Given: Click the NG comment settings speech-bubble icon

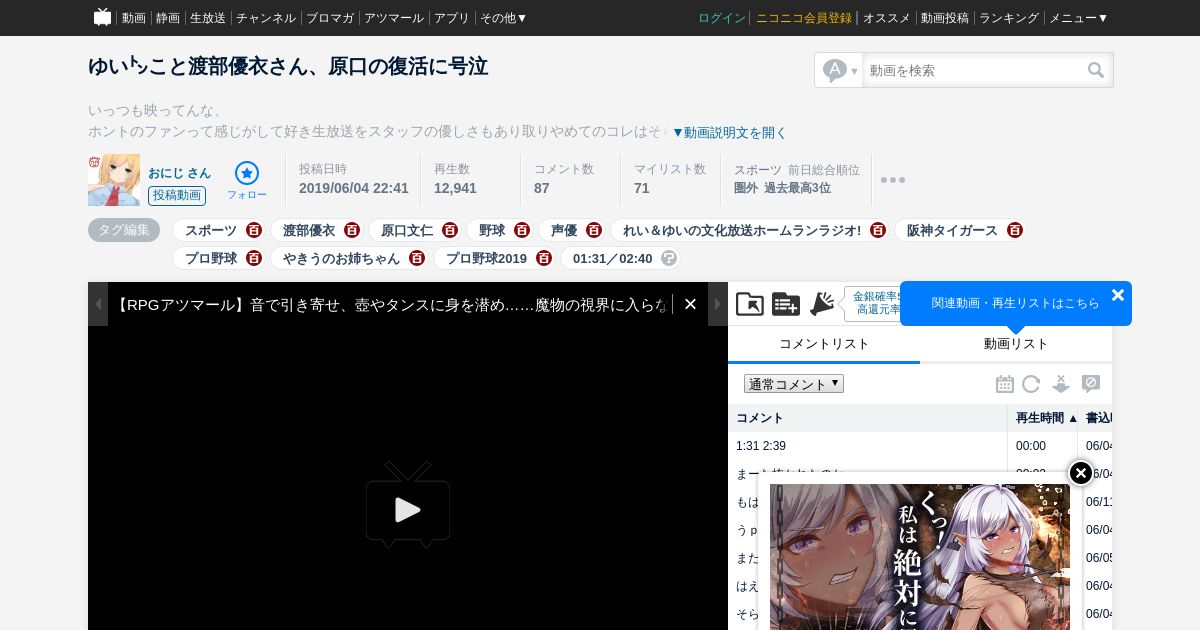Looking at the screenshot, I should coord(1091,384).
